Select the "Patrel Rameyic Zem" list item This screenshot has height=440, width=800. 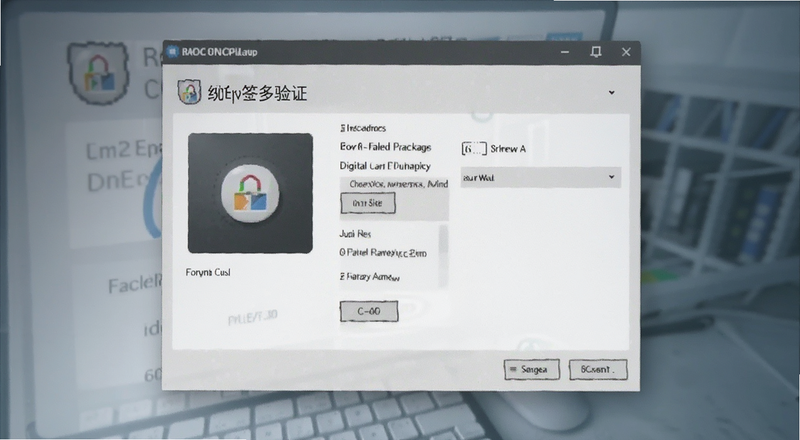(383, 253)
